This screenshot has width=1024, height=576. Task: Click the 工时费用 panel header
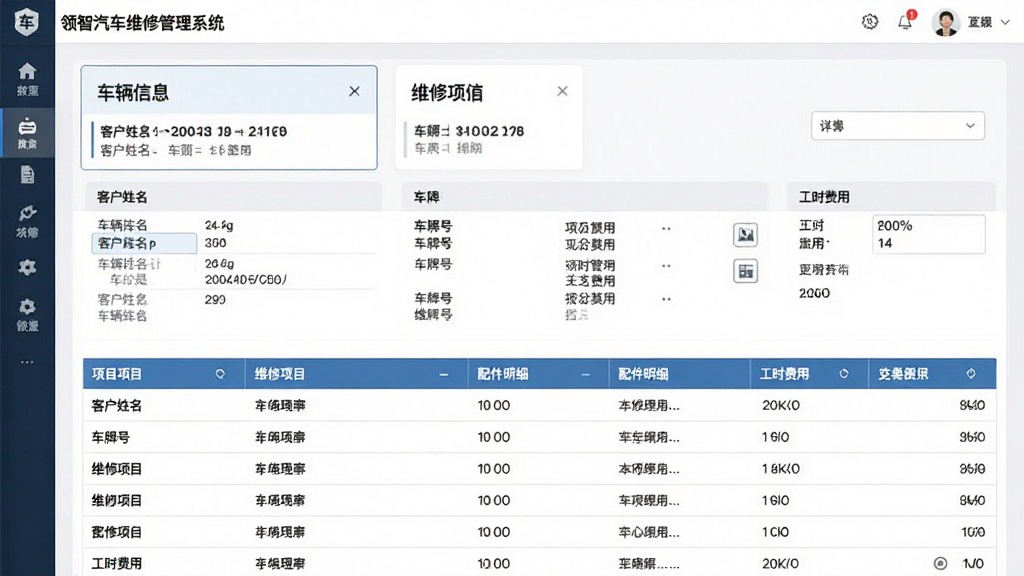point(891,197)
